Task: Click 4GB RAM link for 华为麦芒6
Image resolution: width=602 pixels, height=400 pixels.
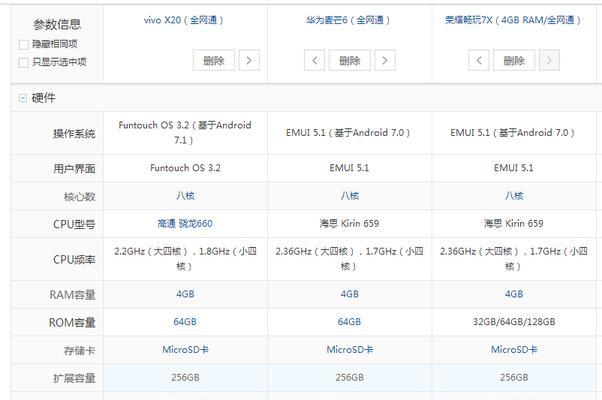Action: (x=349, y=294)
